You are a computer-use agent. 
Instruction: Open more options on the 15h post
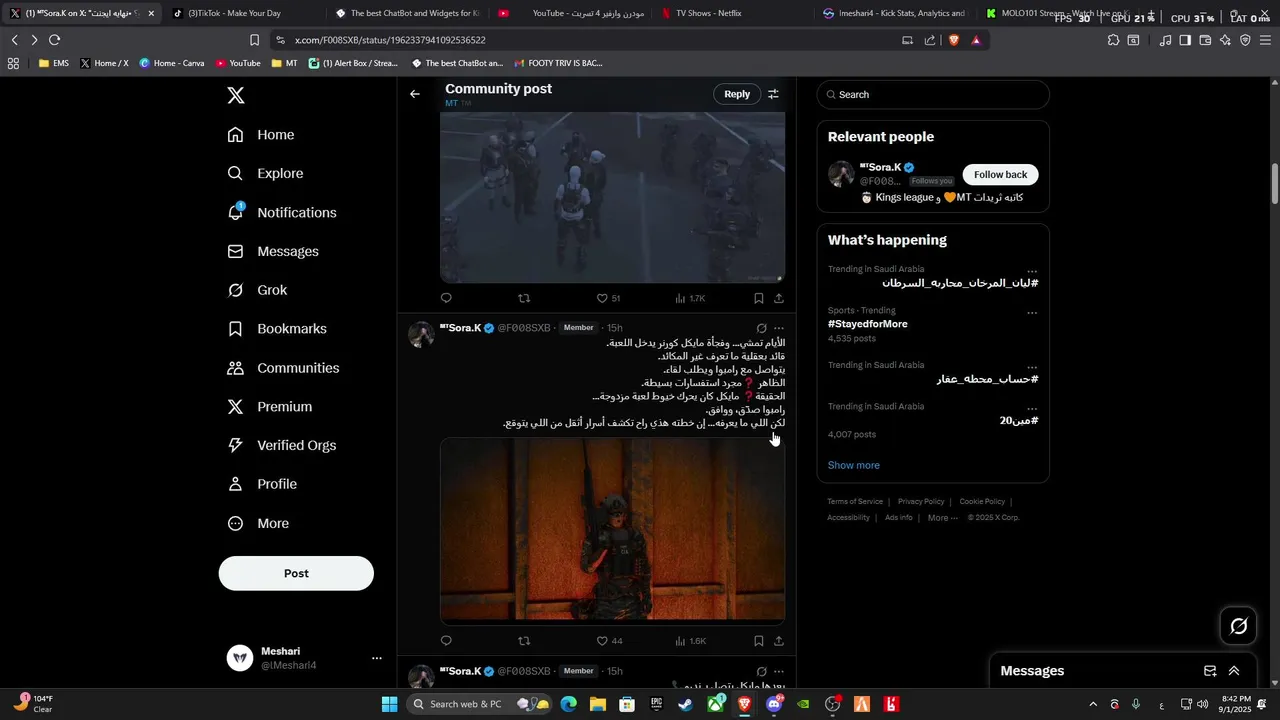pos(779,328)
